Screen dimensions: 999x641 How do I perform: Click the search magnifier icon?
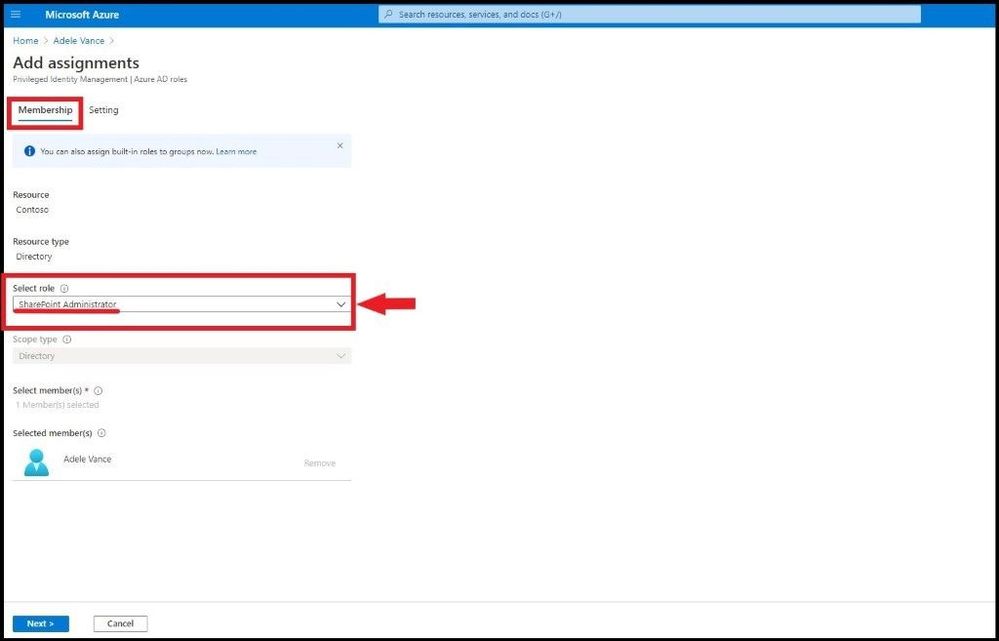(x=389, y=14)
